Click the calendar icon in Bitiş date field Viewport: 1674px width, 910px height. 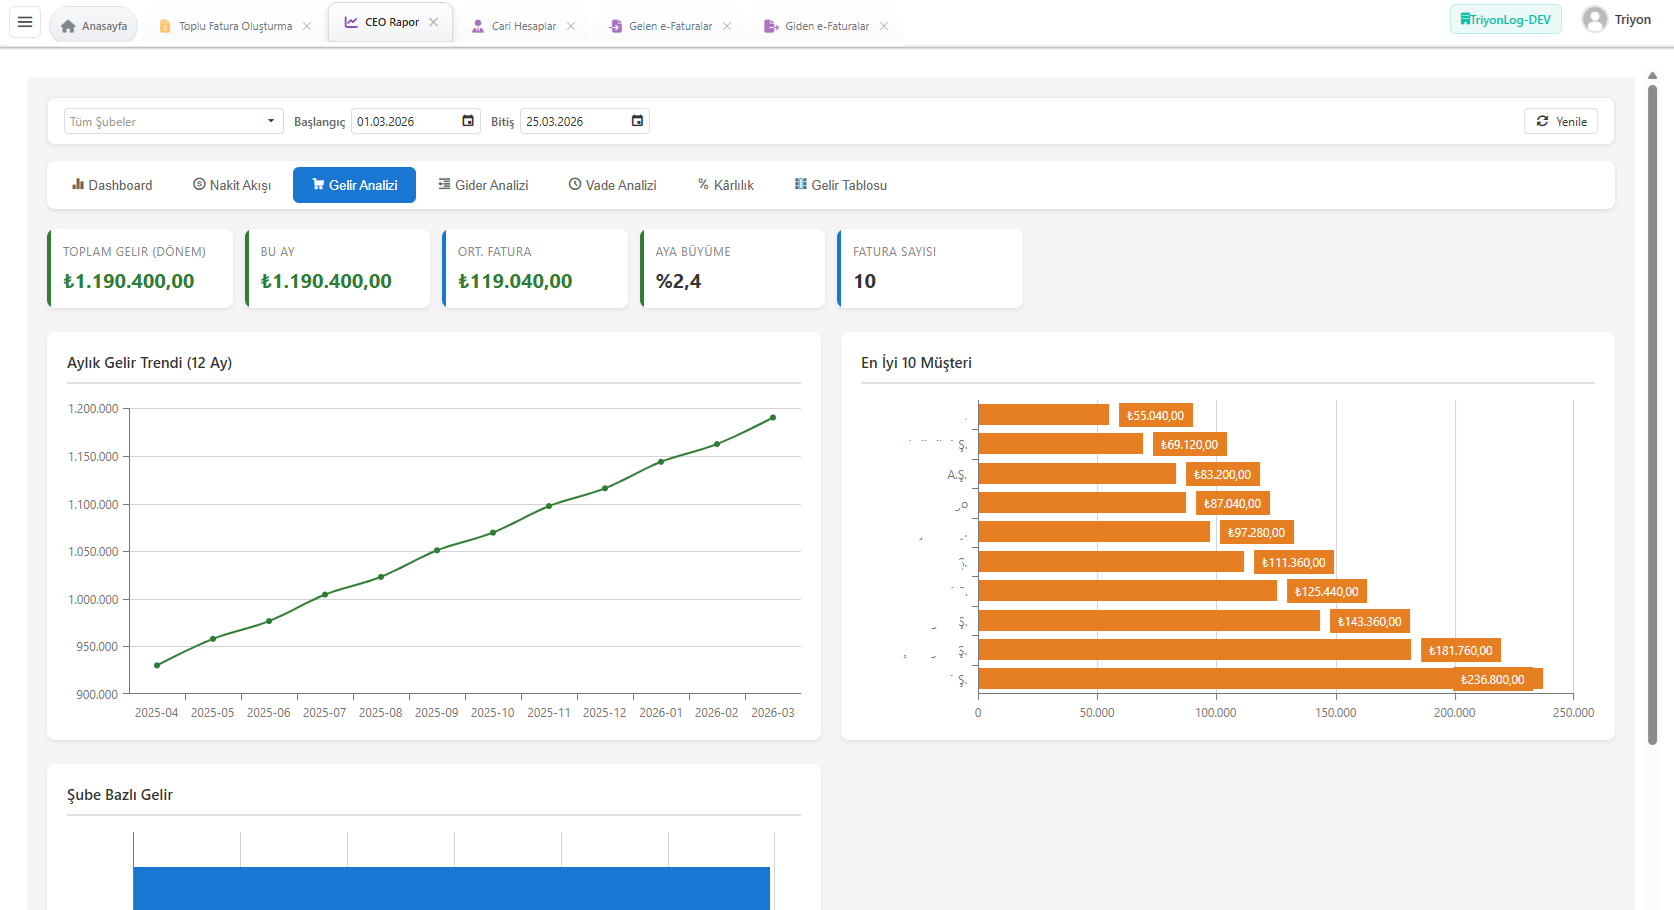coord(637,121)
